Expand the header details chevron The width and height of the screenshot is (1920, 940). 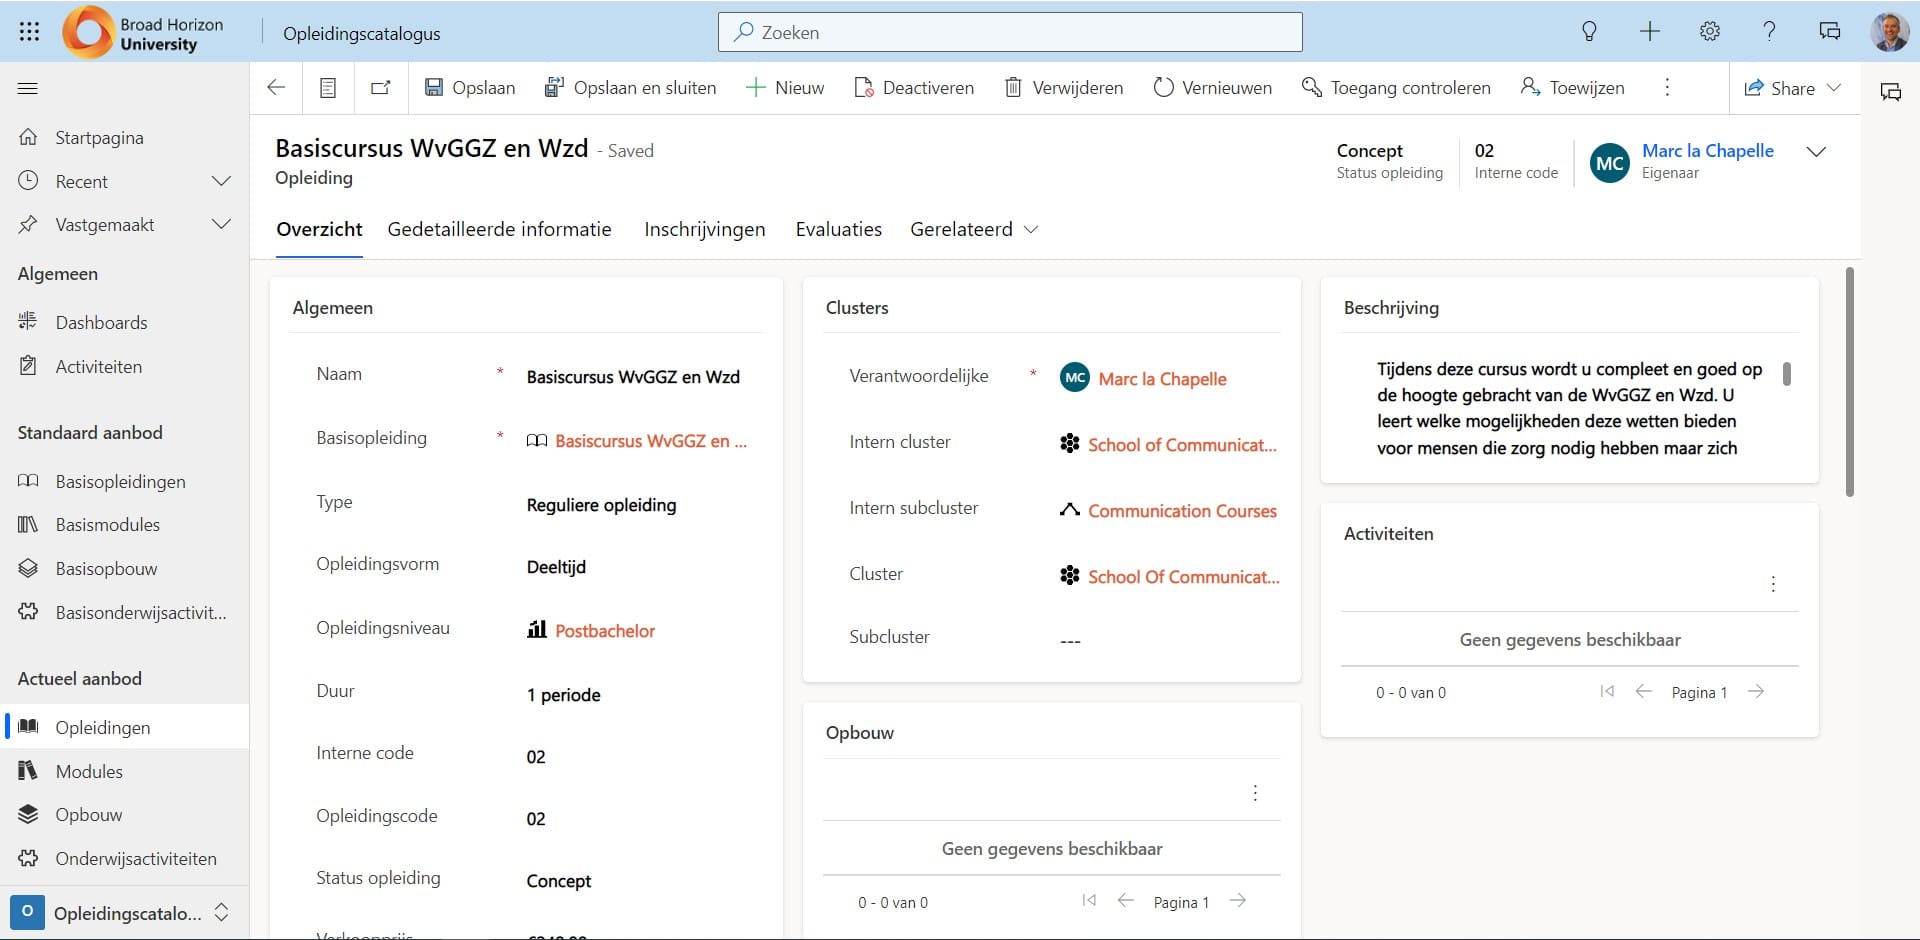click(1817, 152)
